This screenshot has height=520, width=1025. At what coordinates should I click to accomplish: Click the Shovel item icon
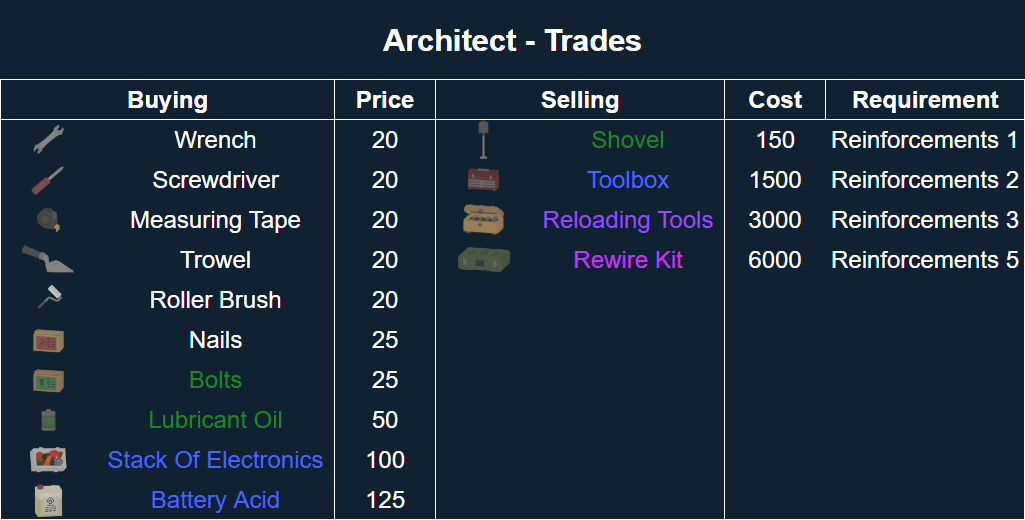tap(484, 140)
